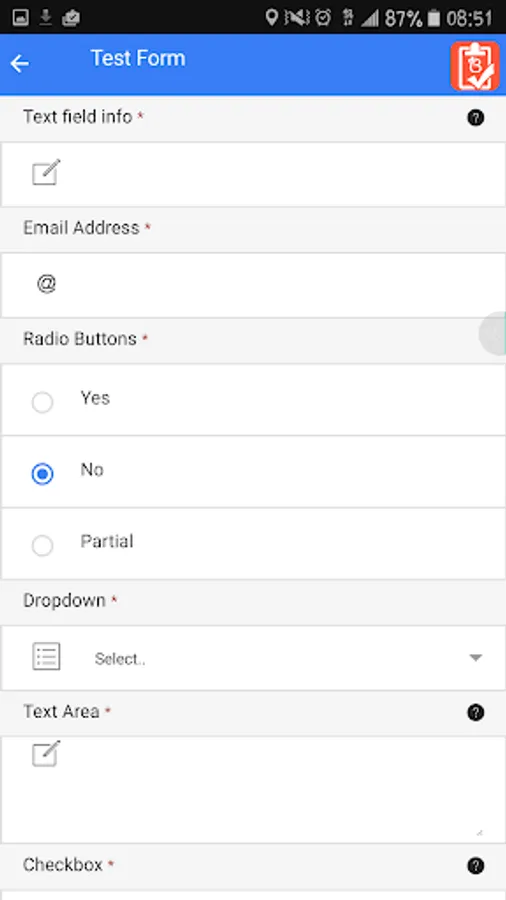Open the download notification in status bar
Viewport: 506px width, 900px height.
pyautogui.click(x=45, y=18)
